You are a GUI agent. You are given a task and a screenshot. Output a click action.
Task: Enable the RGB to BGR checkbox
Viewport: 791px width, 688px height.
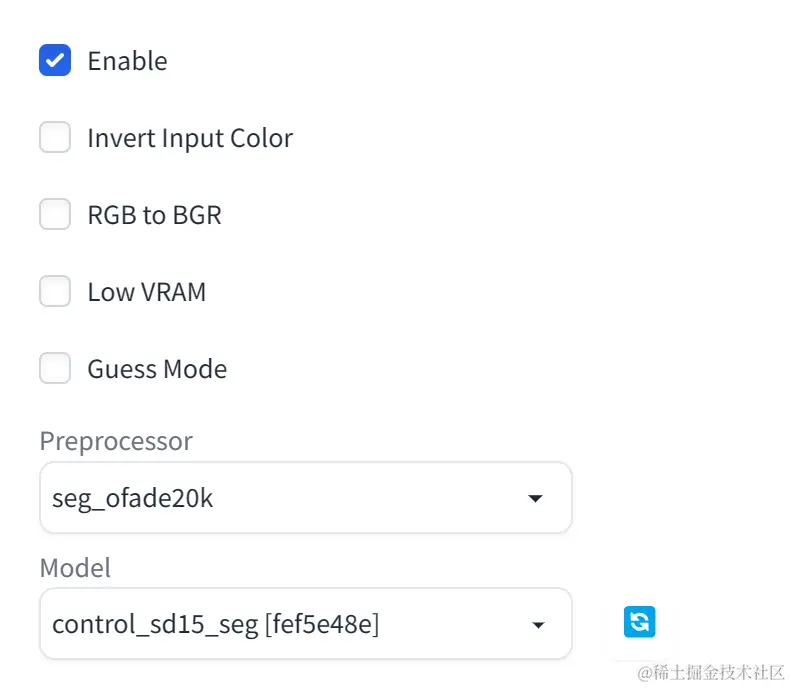(55, 214)
